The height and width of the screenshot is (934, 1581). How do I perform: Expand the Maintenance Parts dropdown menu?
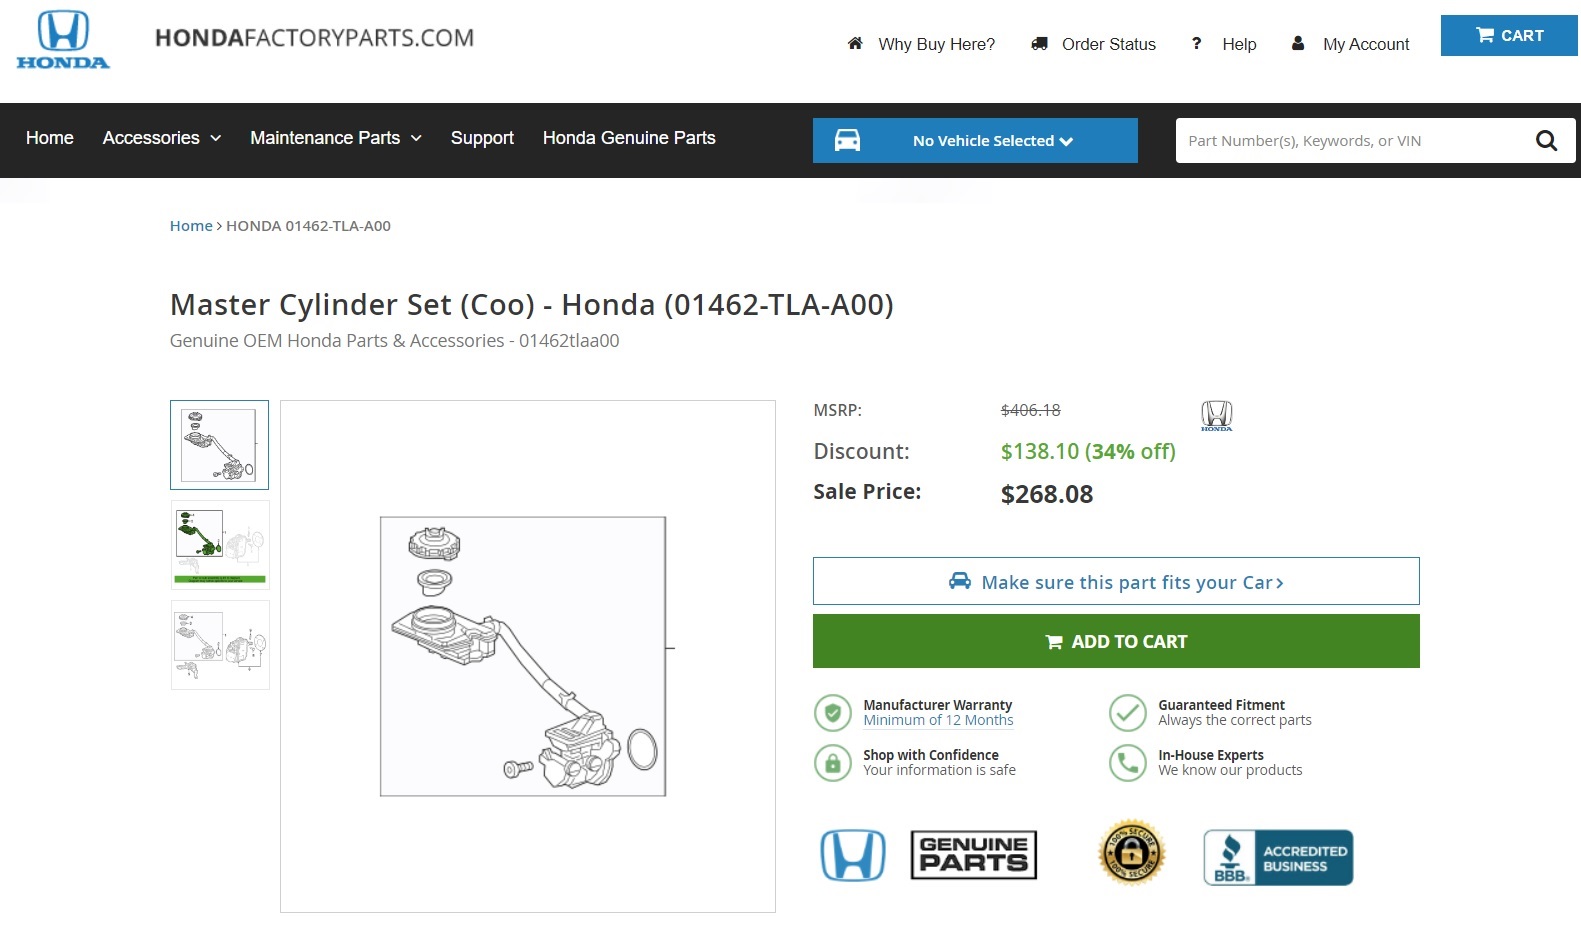click(x=336, y=138)
